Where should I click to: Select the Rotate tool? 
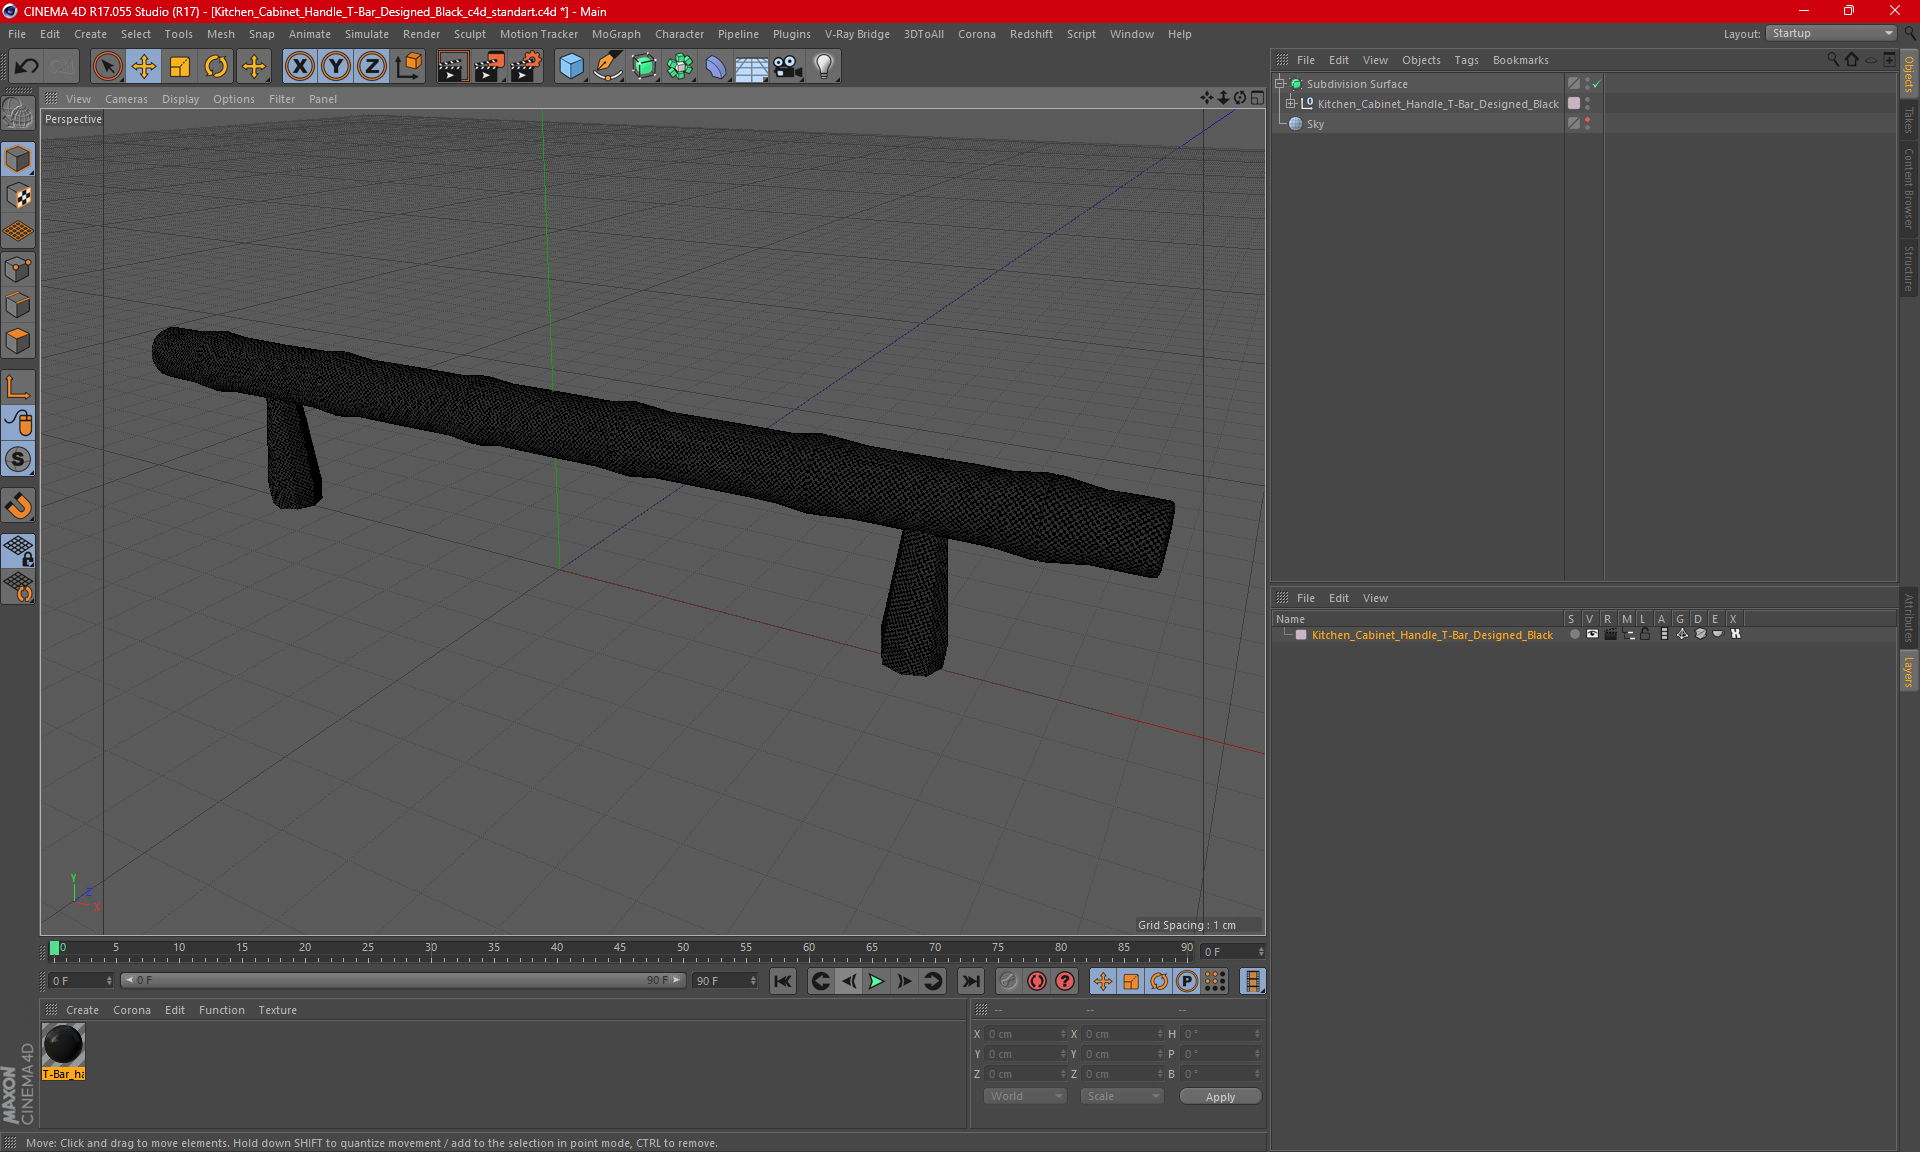point(216,66)
